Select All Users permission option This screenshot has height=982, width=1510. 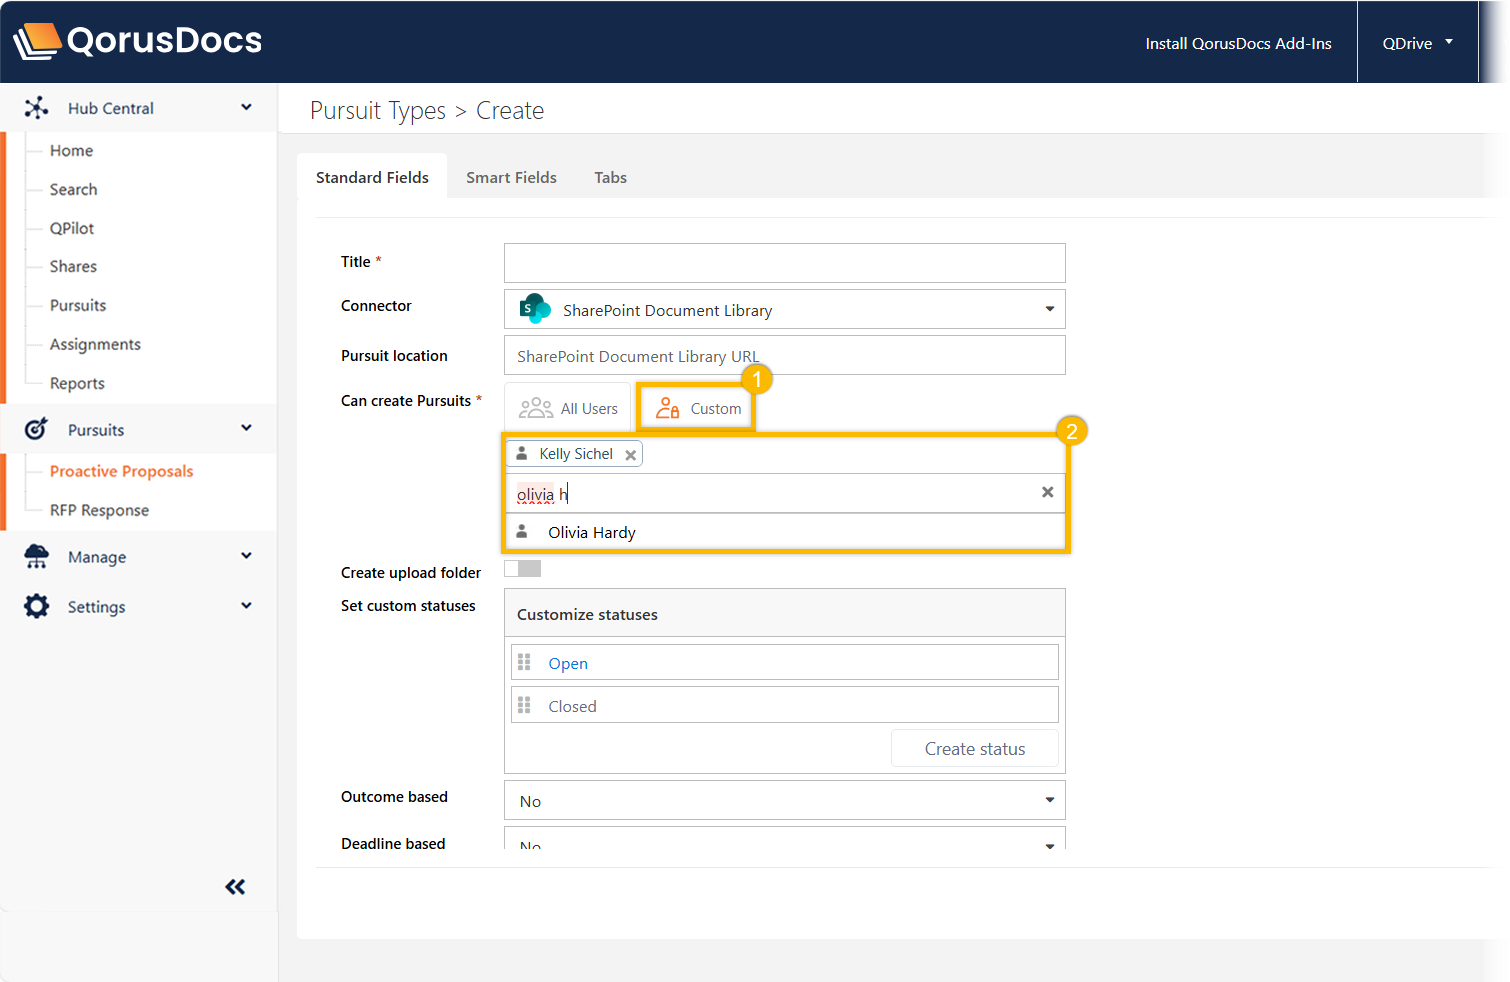click(x=569, y=408)
